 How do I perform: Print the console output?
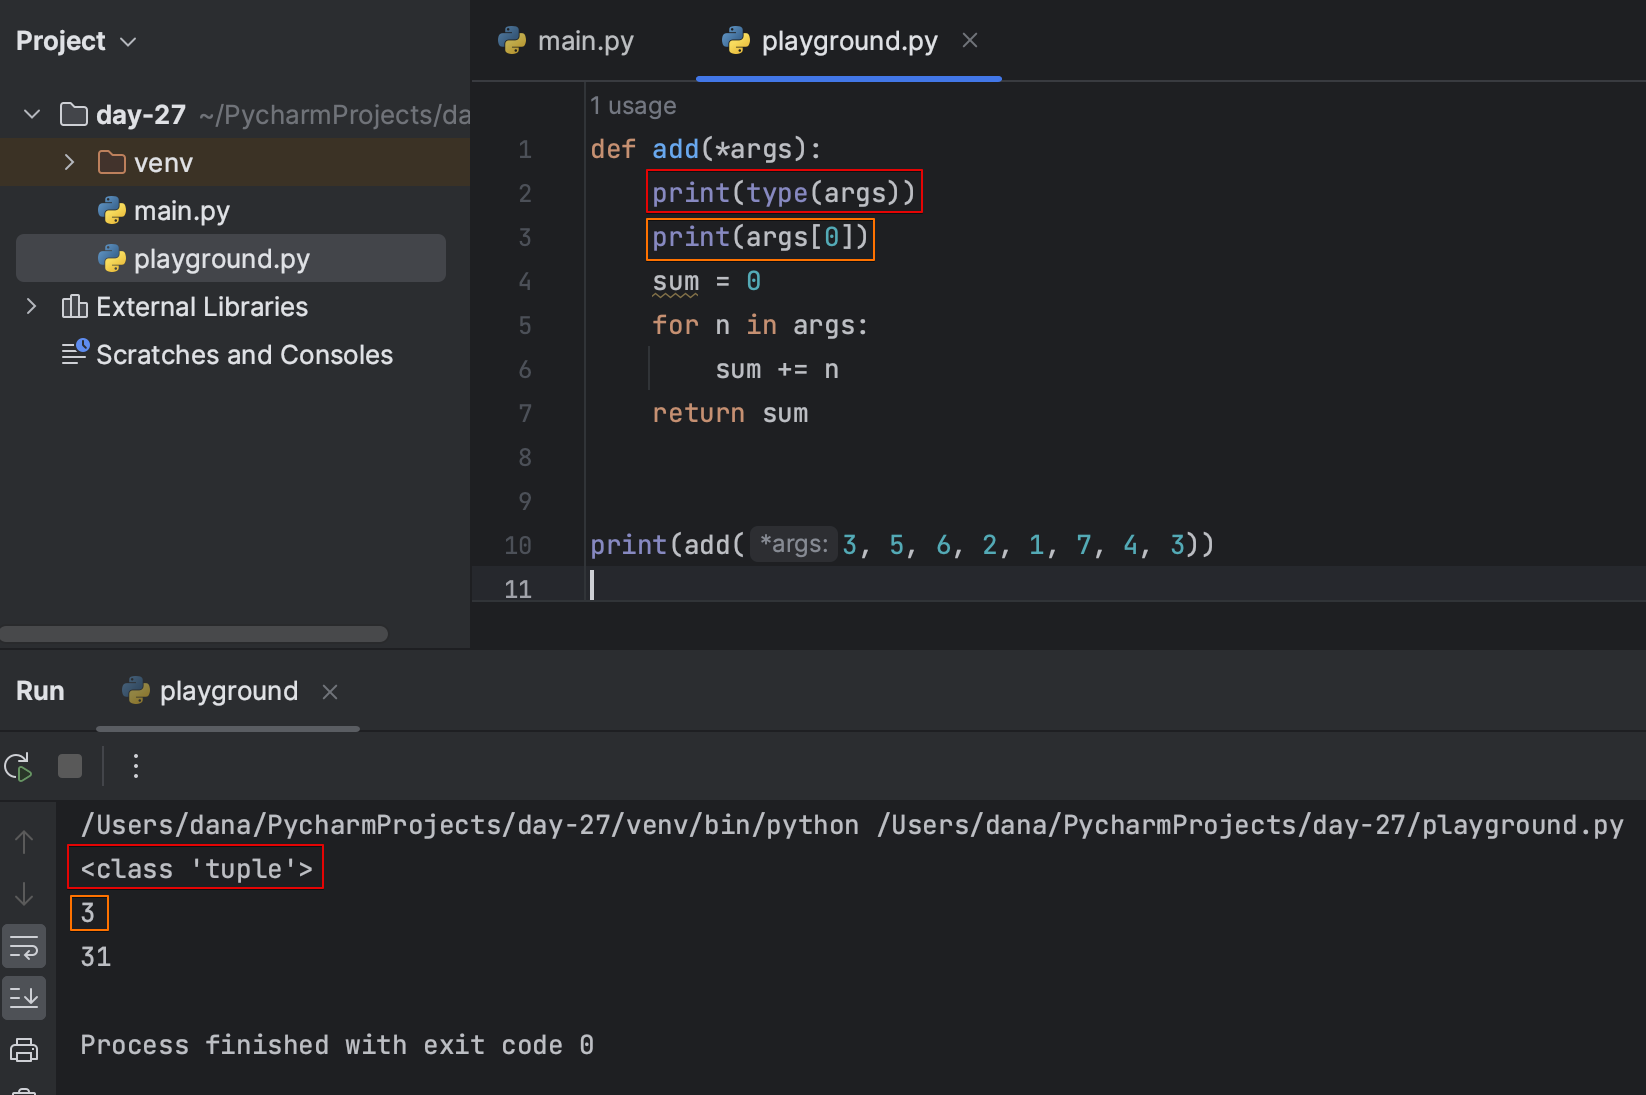(24, 1050)
